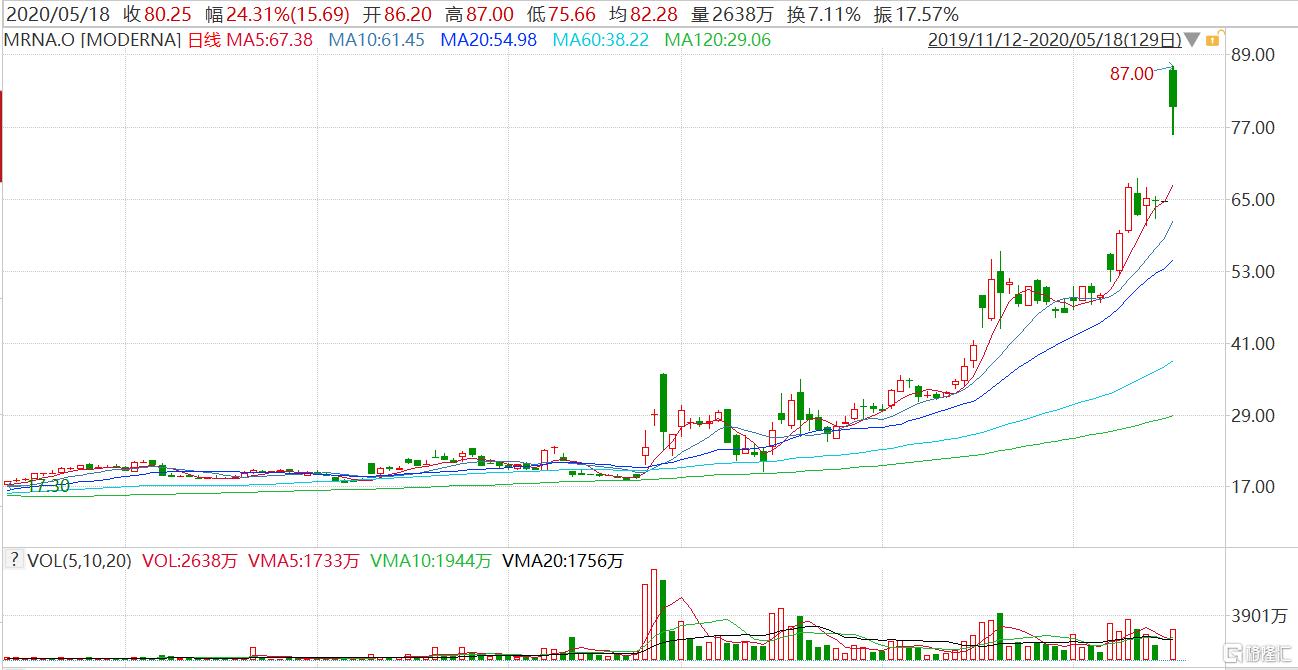Click the 3901万 volume axis label
1298x670 pixels.
pyautogui.click(x=1257, y=616)
